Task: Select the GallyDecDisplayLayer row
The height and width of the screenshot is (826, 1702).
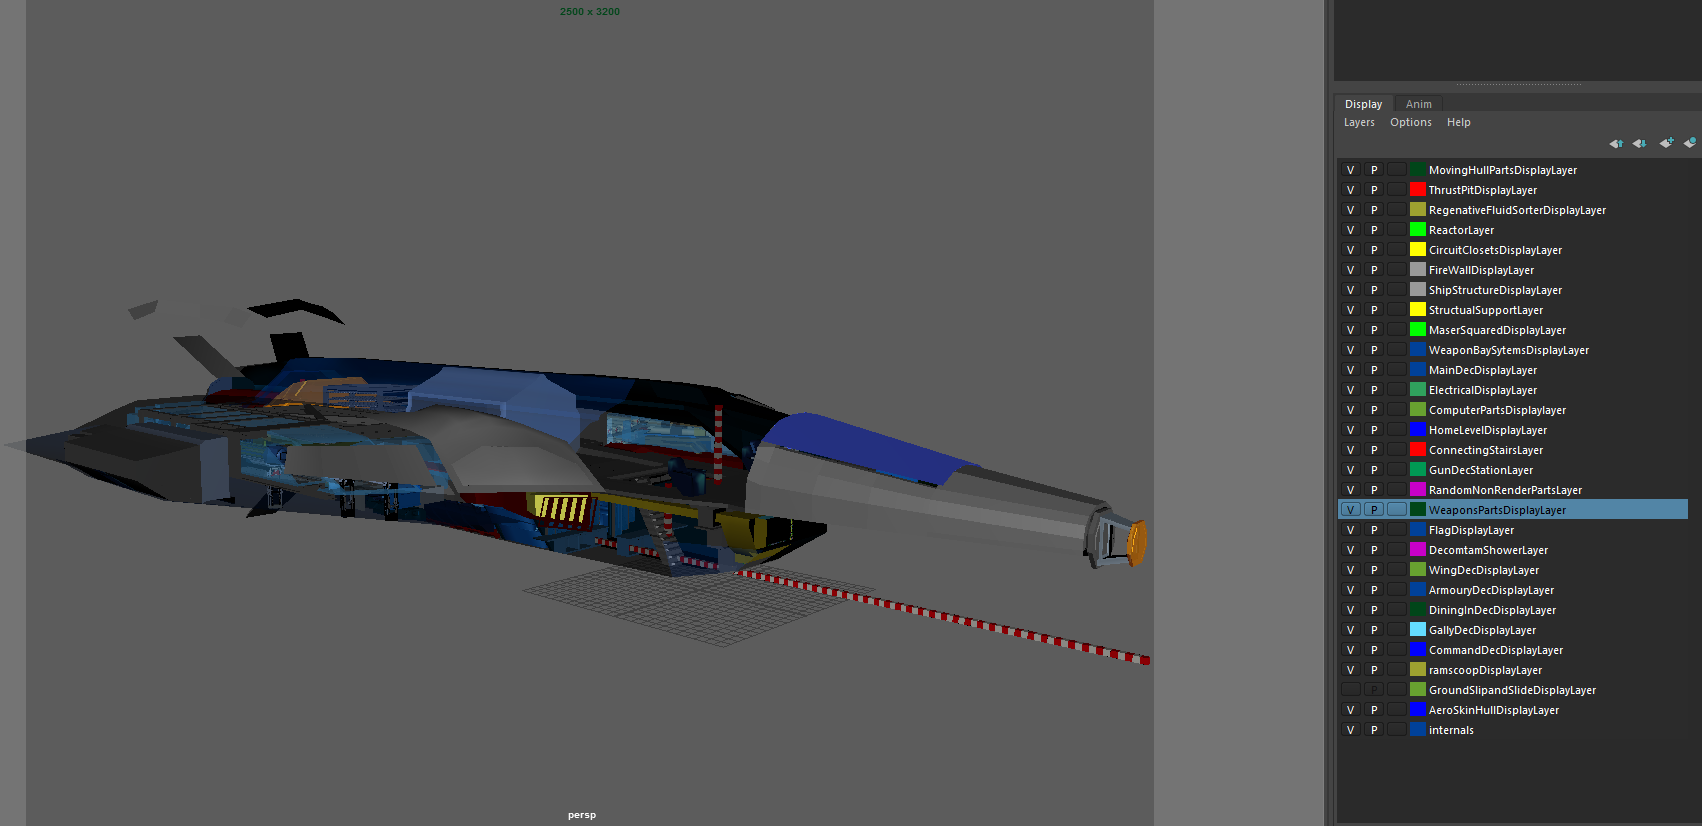Action: pos(1482,630)
